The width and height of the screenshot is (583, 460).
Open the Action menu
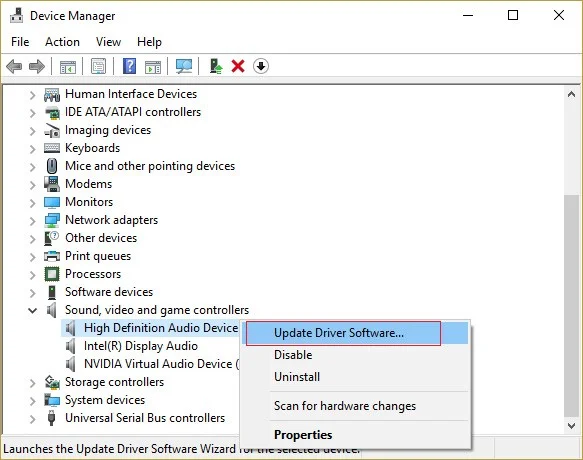pos(62,42)
